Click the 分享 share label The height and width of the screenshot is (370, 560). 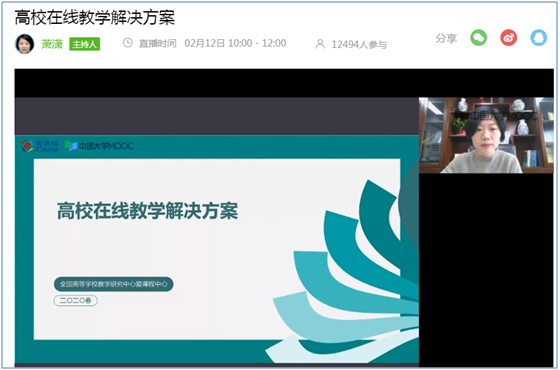(446, 38)
